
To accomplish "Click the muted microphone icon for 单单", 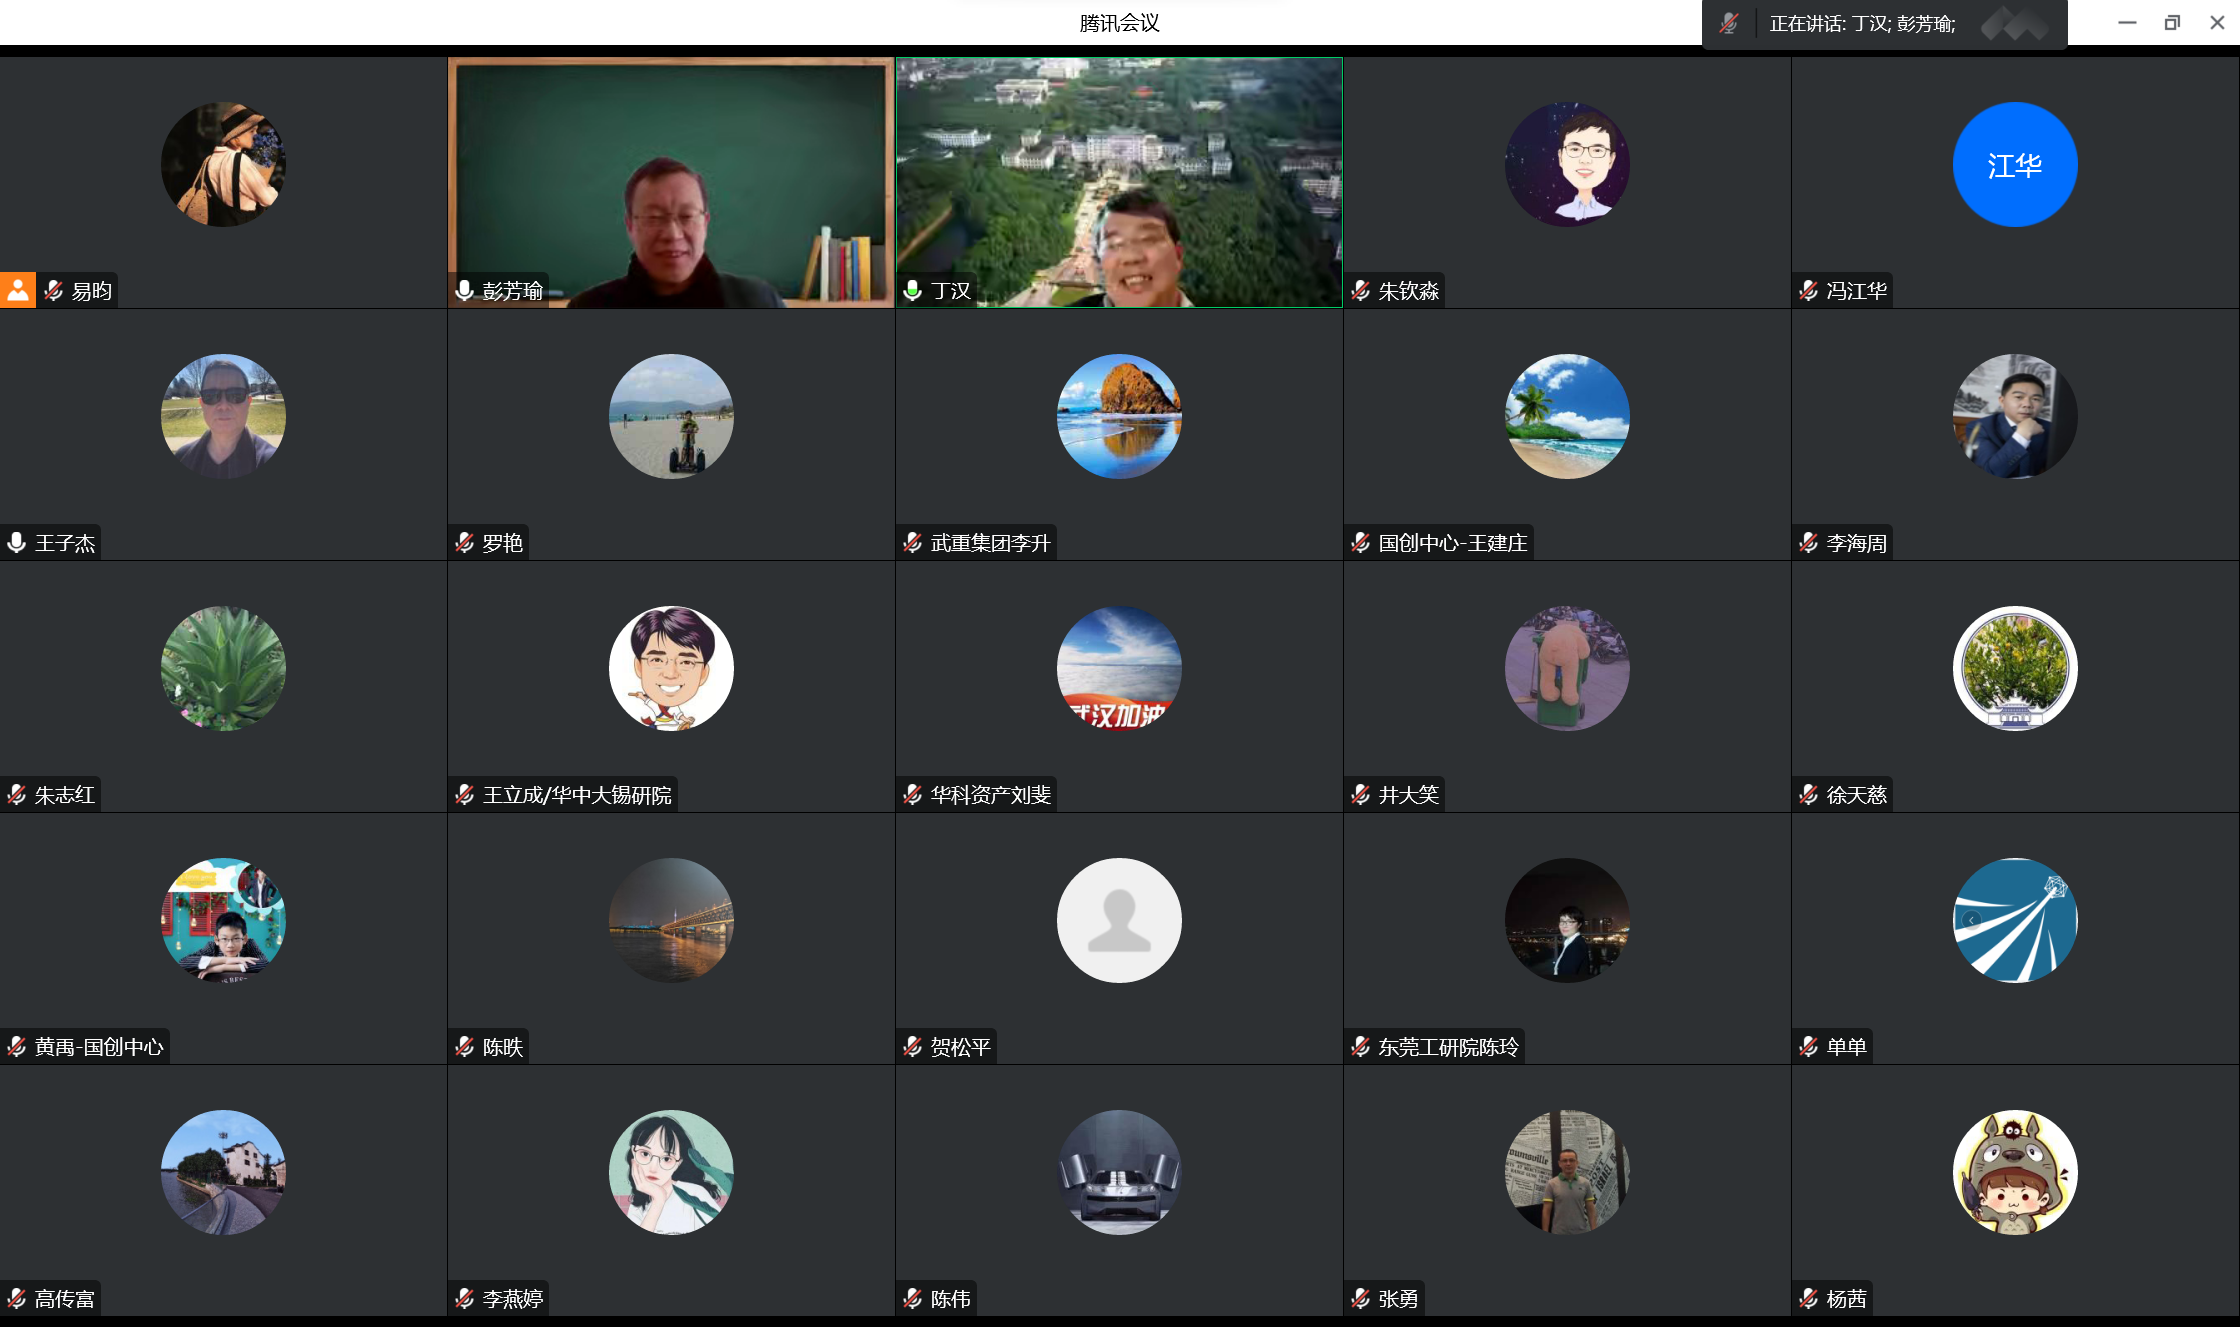I will (x=1808, y=1046).
